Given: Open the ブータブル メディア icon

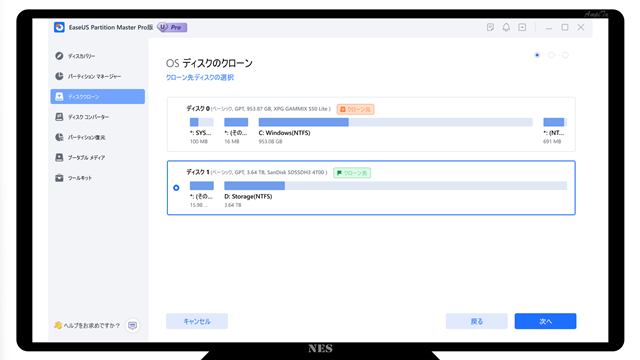Looking at the screenshot, I should pyautogui.click(x=59, y=158).
